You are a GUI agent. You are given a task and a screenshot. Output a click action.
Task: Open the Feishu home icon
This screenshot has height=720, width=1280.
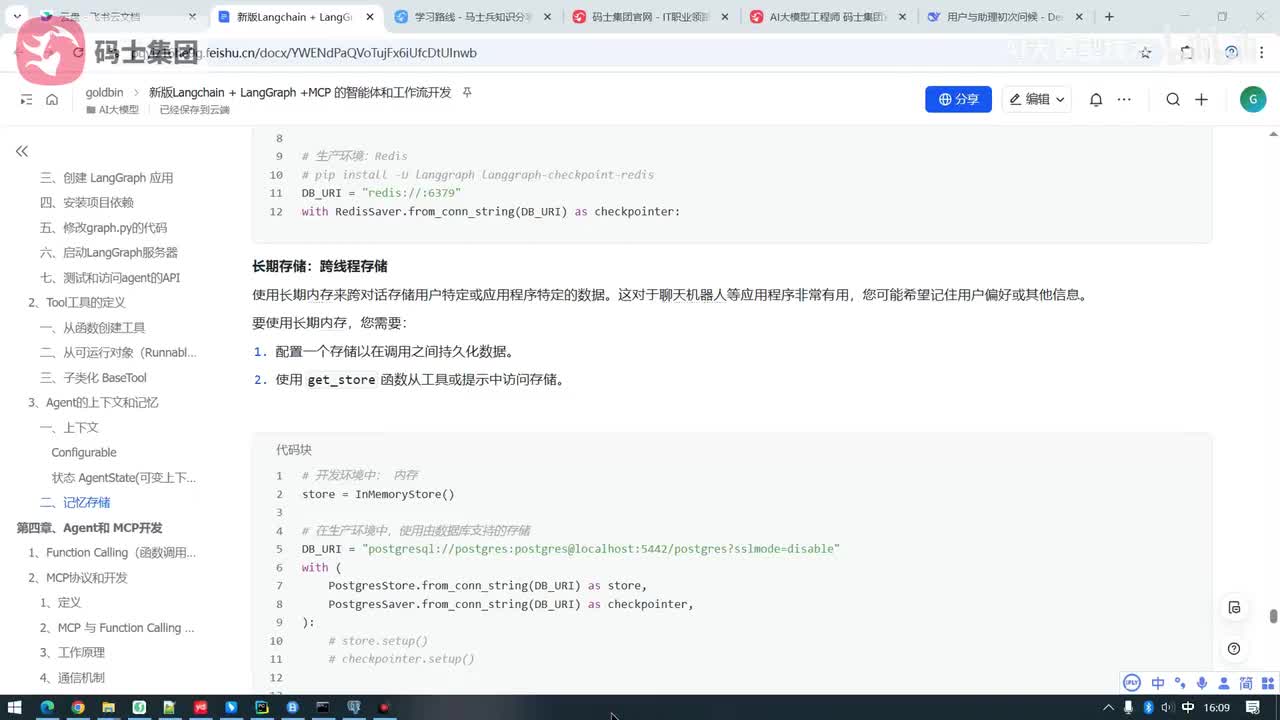(52, 99)
